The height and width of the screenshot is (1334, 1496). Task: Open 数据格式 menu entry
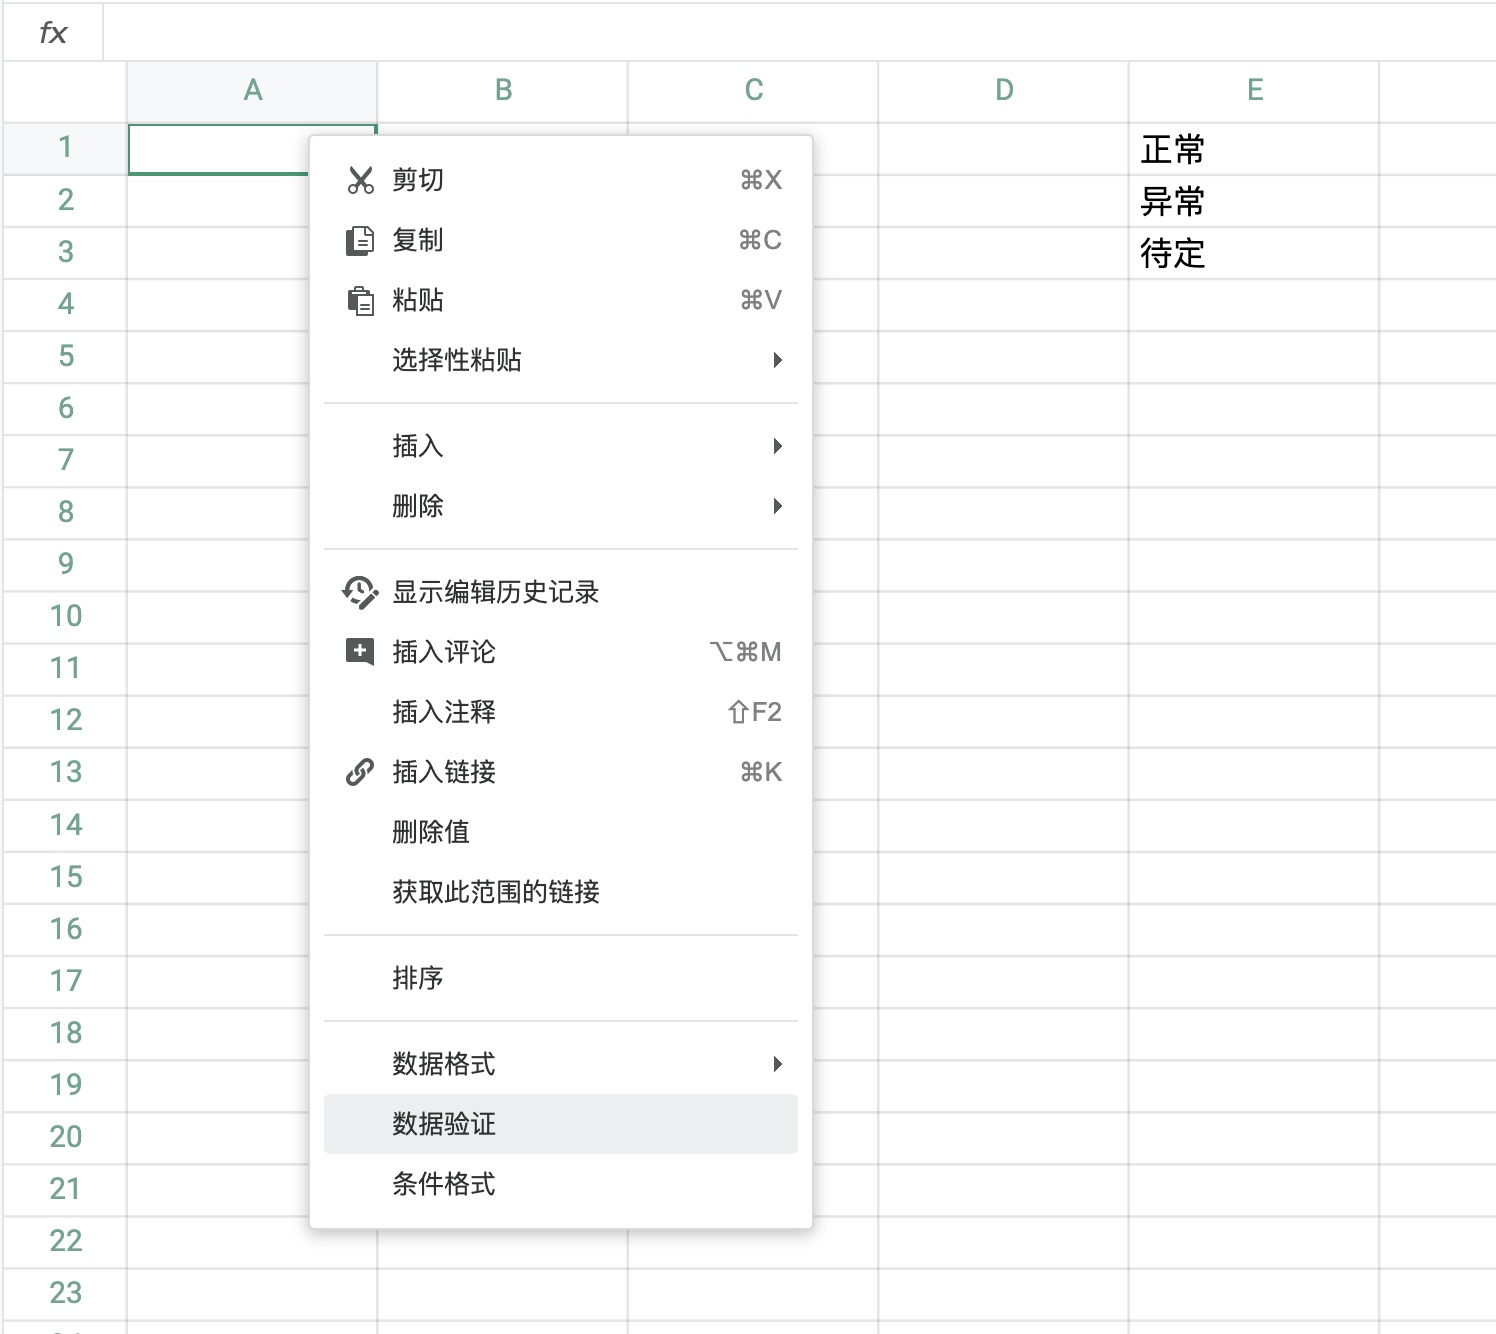[561, 1064]
